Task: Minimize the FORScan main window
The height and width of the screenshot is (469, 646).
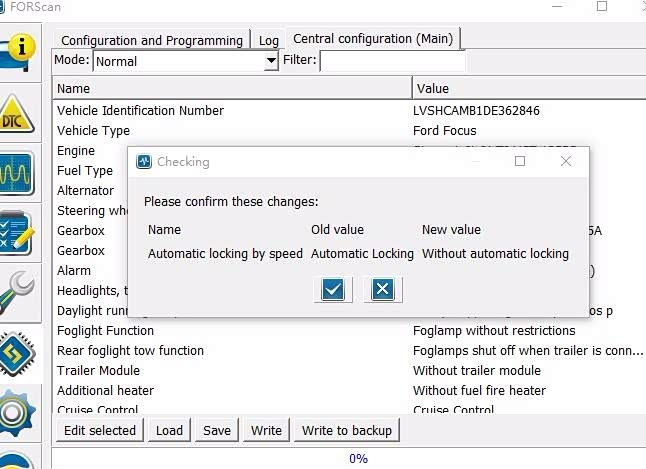Action: pos(557,6)
